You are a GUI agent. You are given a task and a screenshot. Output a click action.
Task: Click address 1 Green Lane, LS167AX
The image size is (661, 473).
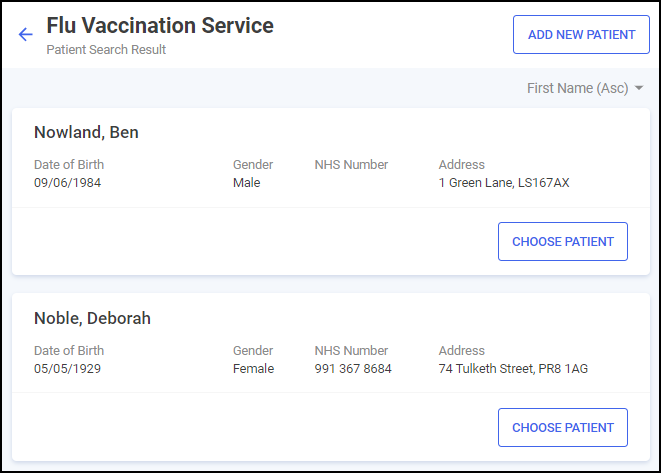tap(504, 183)
